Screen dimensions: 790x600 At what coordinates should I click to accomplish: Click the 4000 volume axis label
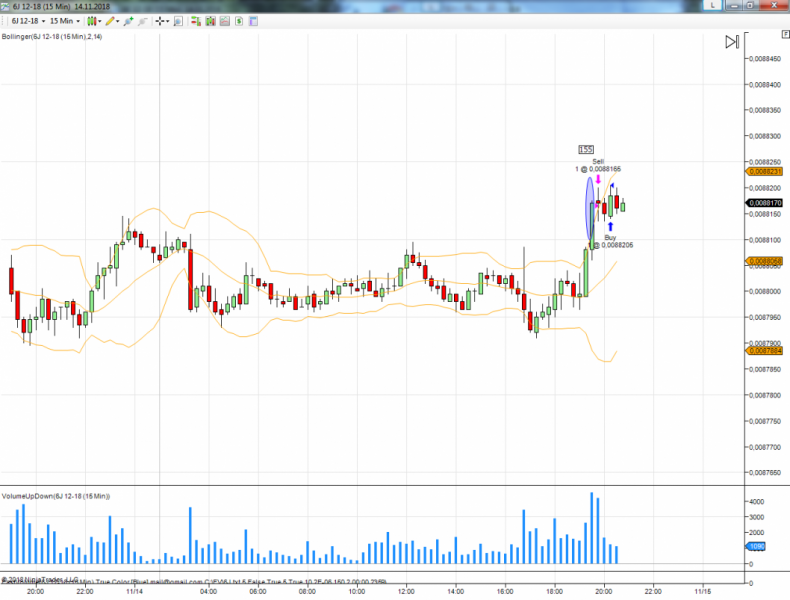coord(757,502)
